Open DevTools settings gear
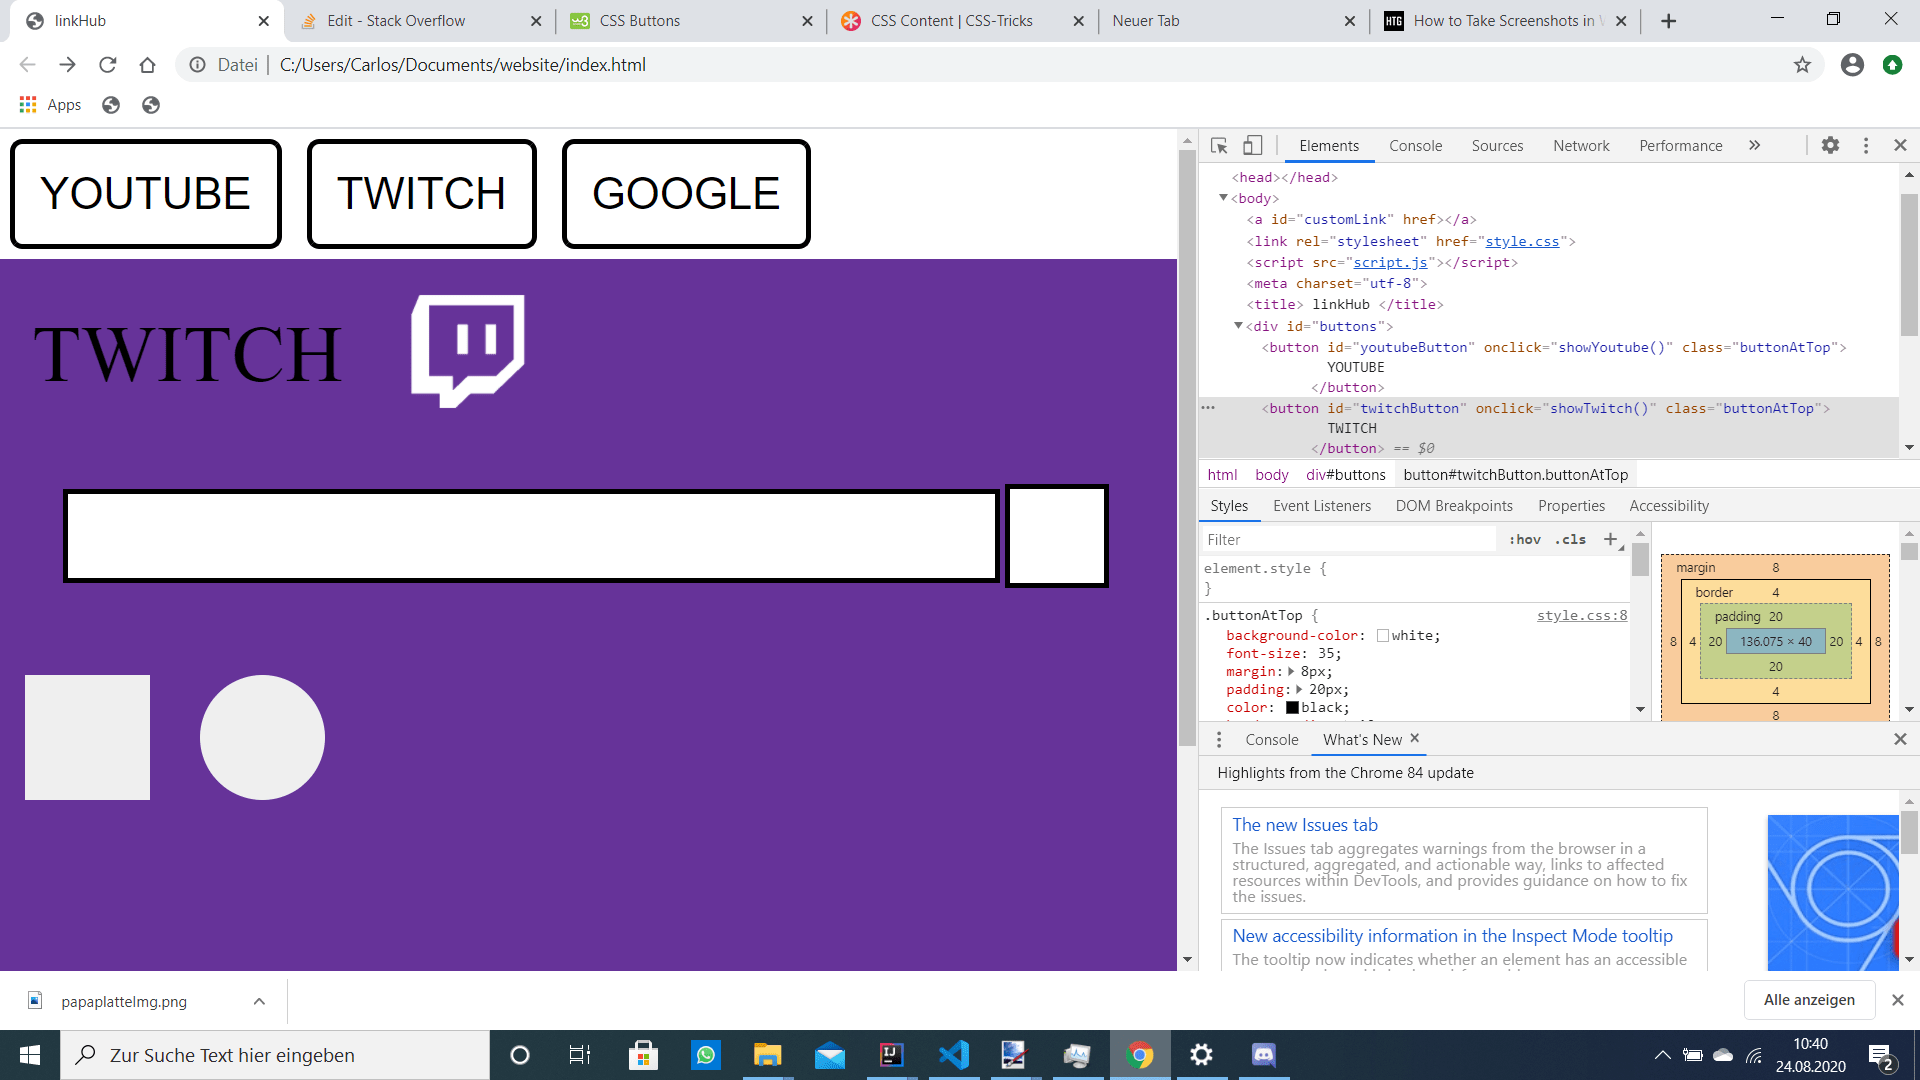This screenshot has width=1920, height=1080. 1830,146
